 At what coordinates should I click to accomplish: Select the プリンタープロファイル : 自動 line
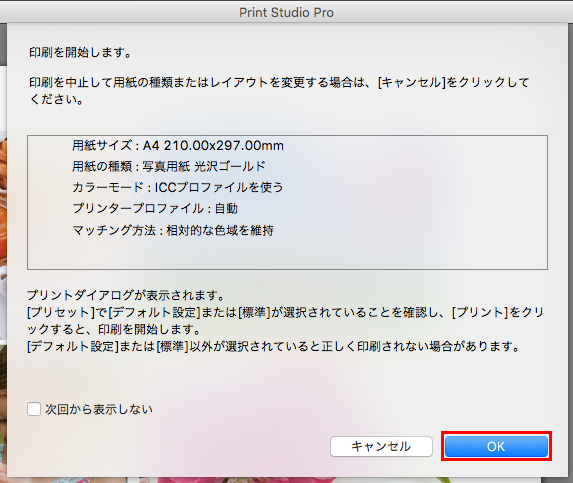tap(155, 209)
